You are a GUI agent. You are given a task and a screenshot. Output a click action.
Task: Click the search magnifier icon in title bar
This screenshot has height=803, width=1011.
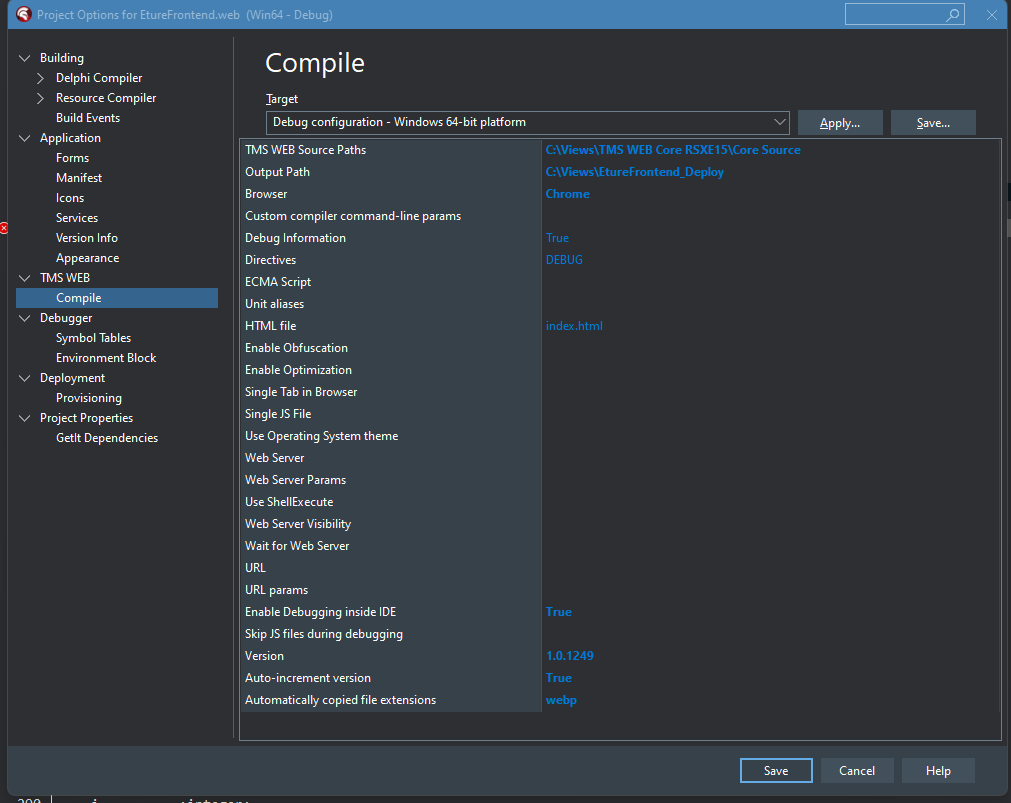pyautogui.click(x=952, y=15)
